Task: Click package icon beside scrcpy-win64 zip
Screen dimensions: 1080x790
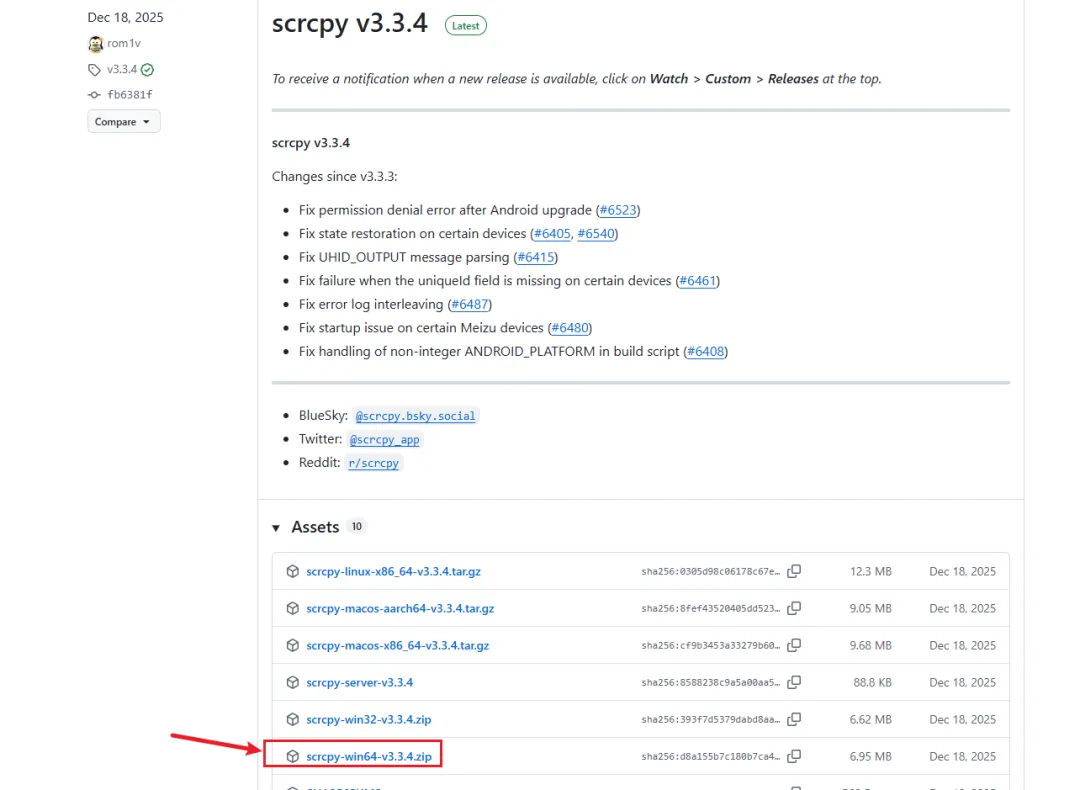Action: pyautogui.click(x=293, y=756)
